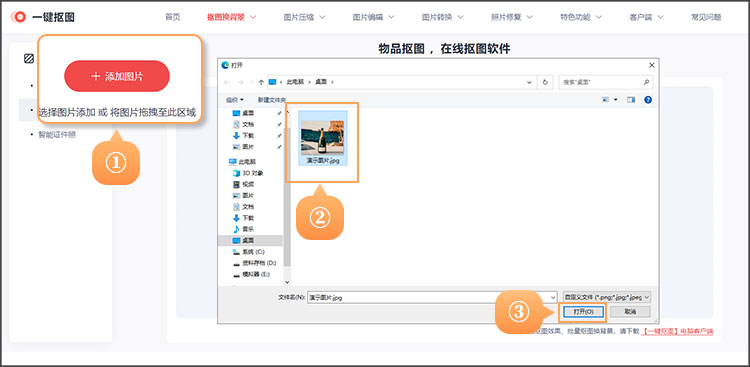Open the view options dropdown arrow
750x367 pixels.
tap(616, 100)
